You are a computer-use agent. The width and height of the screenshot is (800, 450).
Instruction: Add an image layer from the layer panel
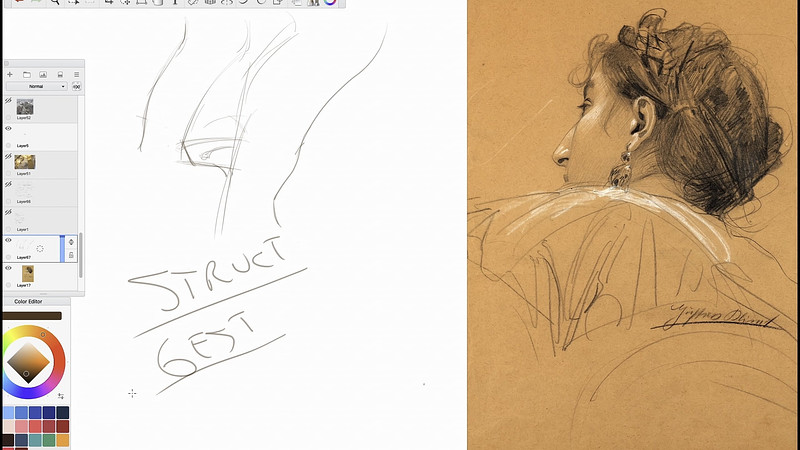43,74
